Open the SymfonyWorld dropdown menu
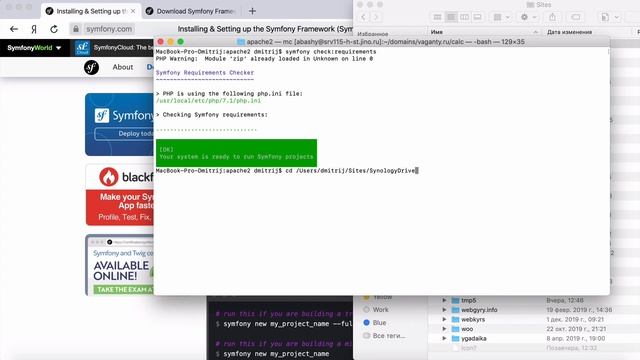The height and width of the screenshot is (360, 640). tap(34, 48)
